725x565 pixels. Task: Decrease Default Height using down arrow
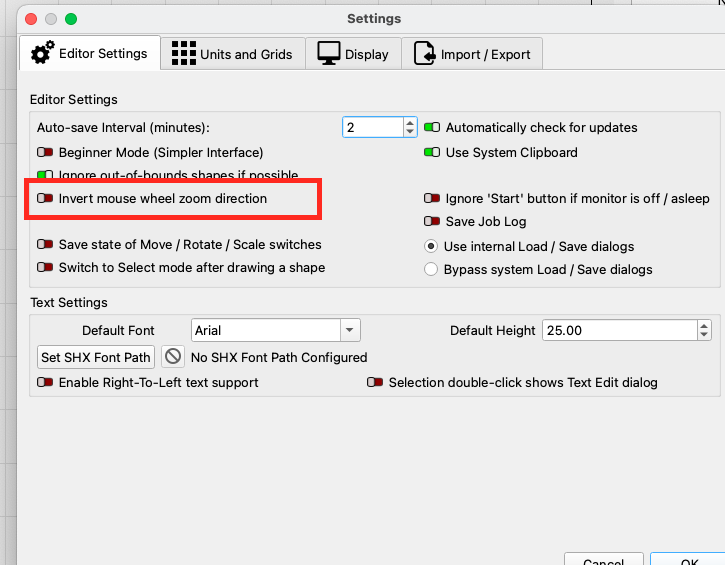click(704, 335)
